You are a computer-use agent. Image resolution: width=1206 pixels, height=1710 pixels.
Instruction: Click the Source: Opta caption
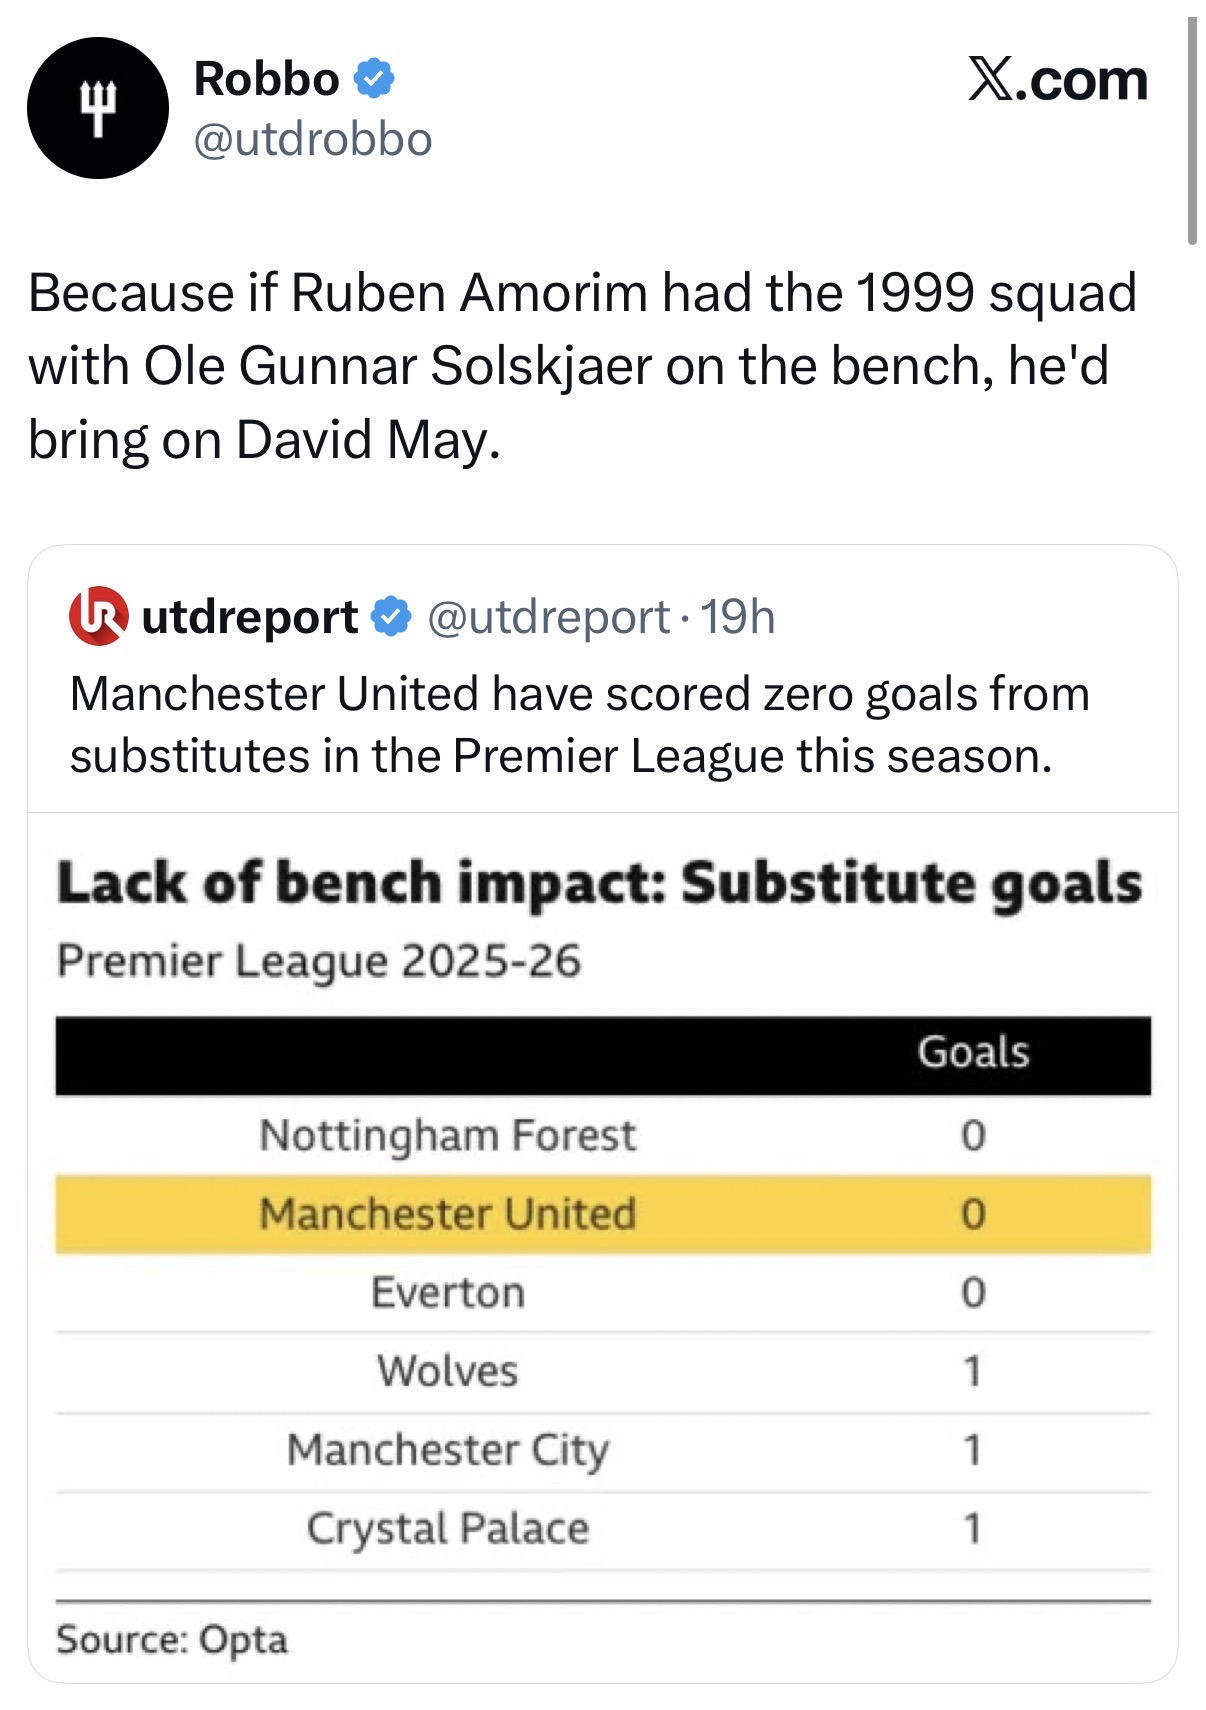172,1640
